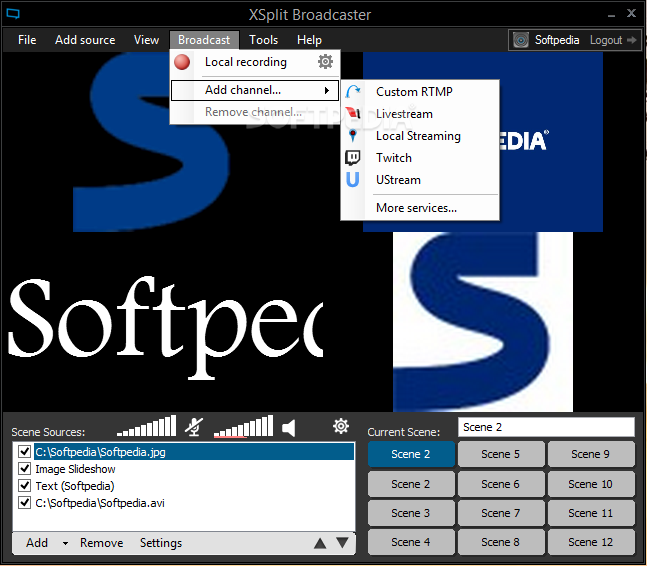Switch to the highlighted Scene 2 button
Image resolution: width=647 pixels, height=566 pixels.
[x=411, y=454]
